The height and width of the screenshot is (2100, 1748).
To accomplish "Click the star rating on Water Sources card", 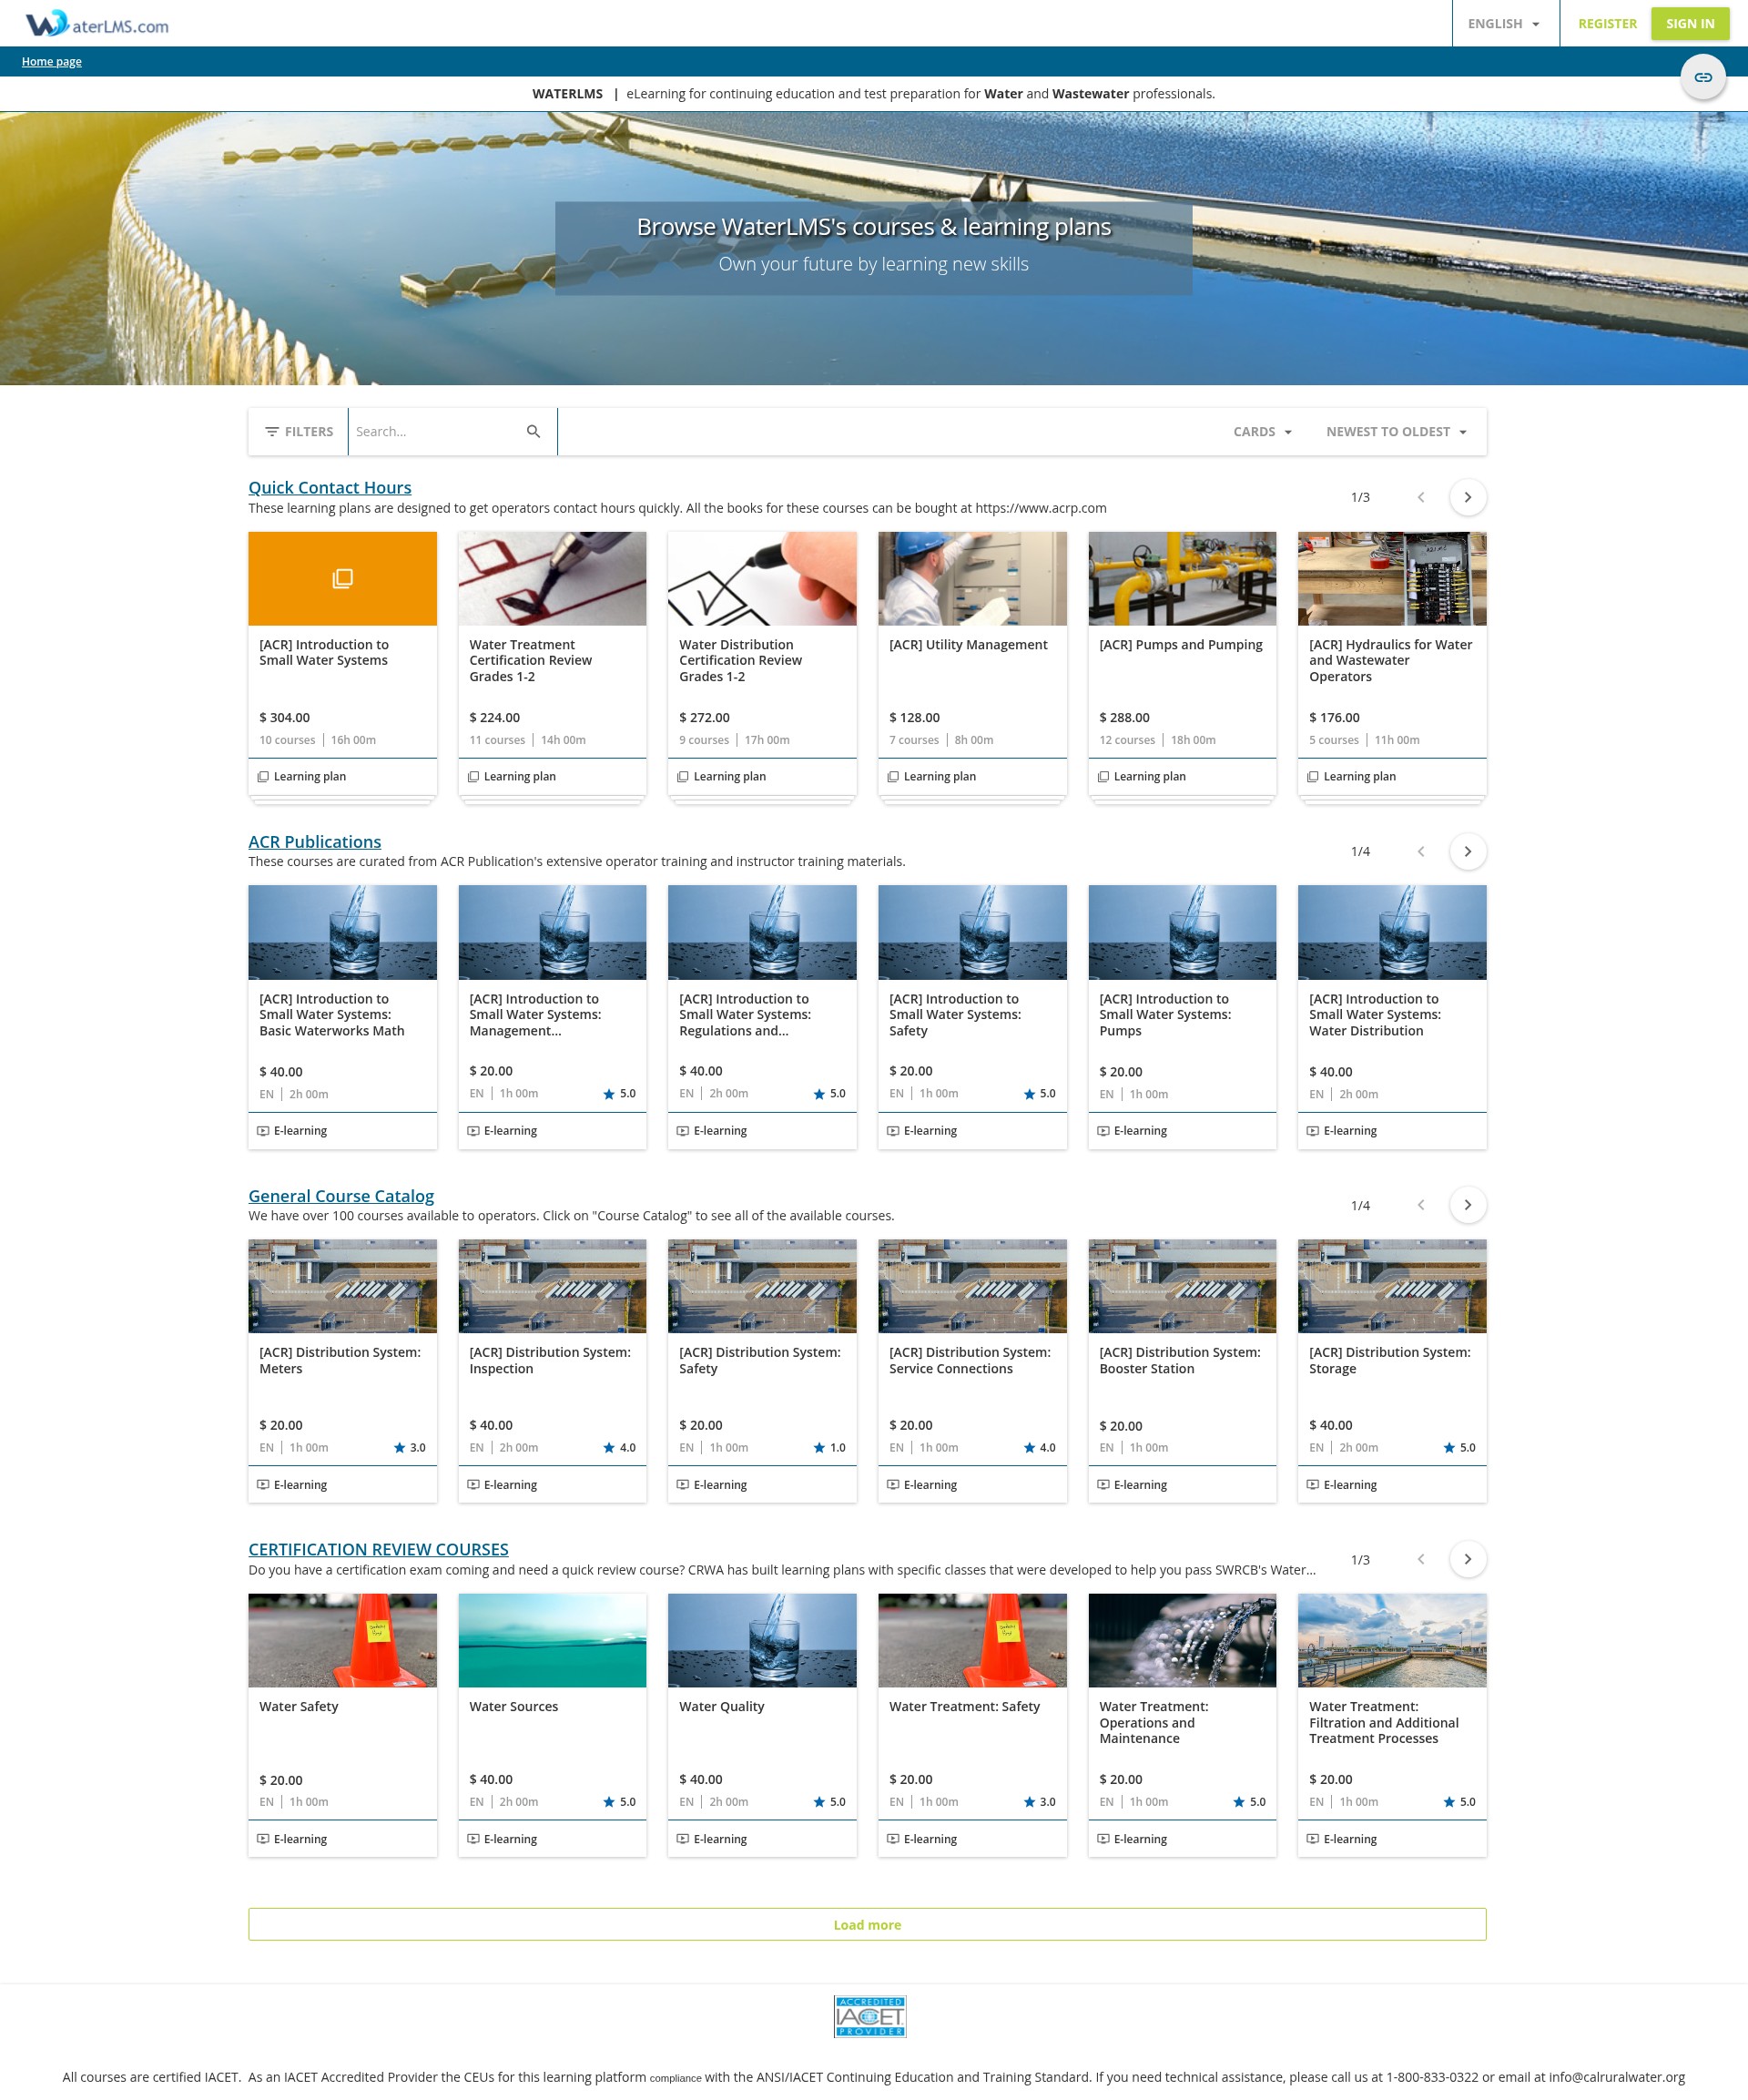I will click(619, 1801).
